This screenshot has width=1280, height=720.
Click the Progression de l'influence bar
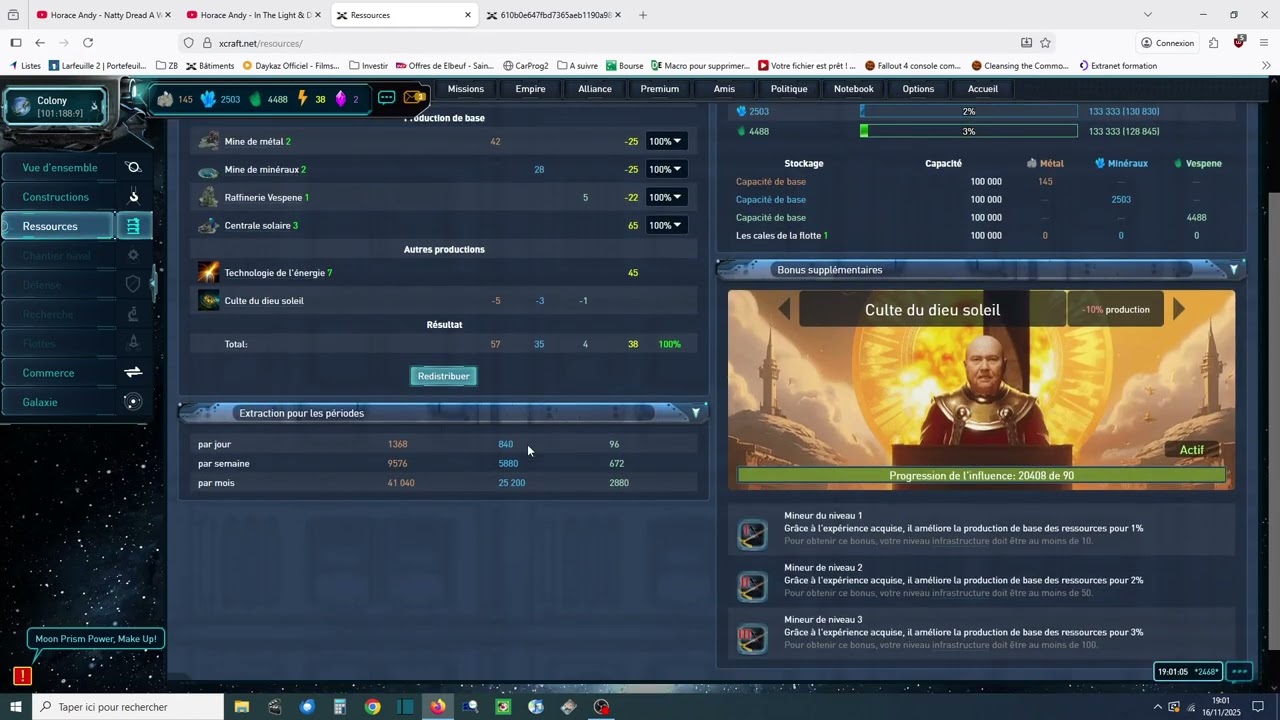981,476
